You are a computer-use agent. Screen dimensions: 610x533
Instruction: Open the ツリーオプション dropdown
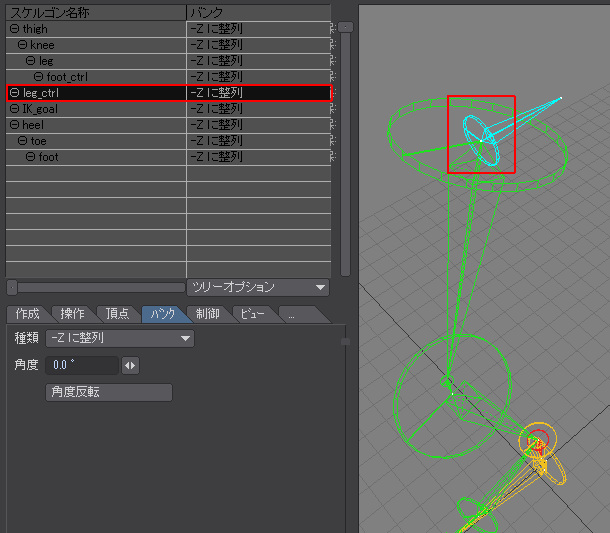point(258,288)
